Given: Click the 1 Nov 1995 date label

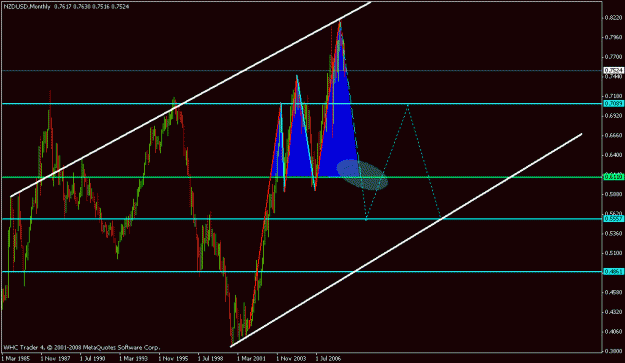Looking at the screenshot, I should pyautogui.click(x=173, y=358).
